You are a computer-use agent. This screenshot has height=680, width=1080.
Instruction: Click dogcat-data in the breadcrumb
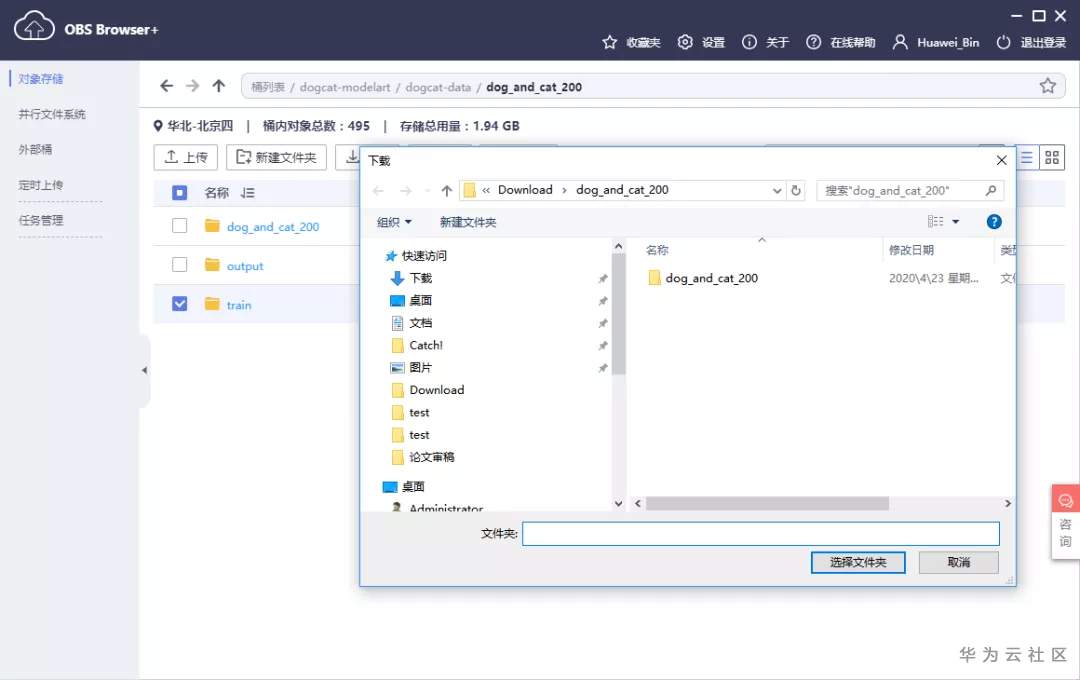(438, 87)
